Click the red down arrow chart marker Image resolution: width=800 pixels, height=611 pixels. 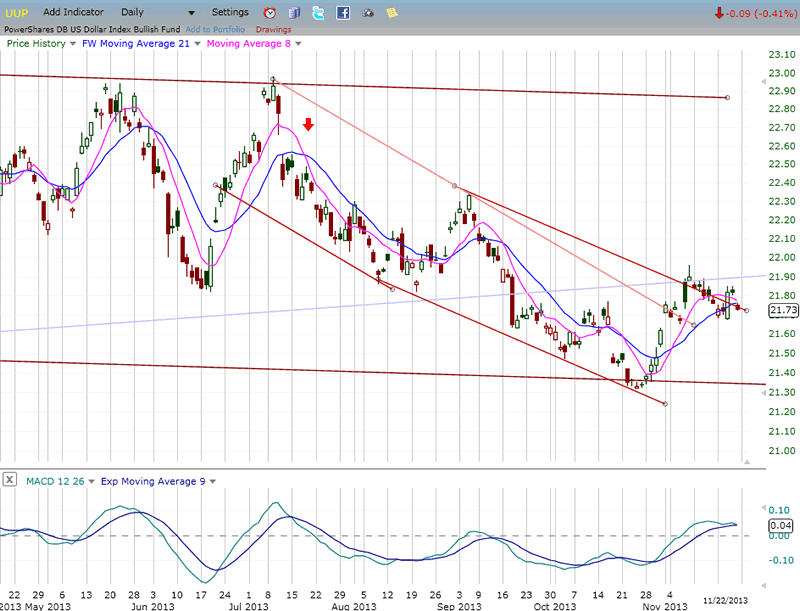(309, 125)
